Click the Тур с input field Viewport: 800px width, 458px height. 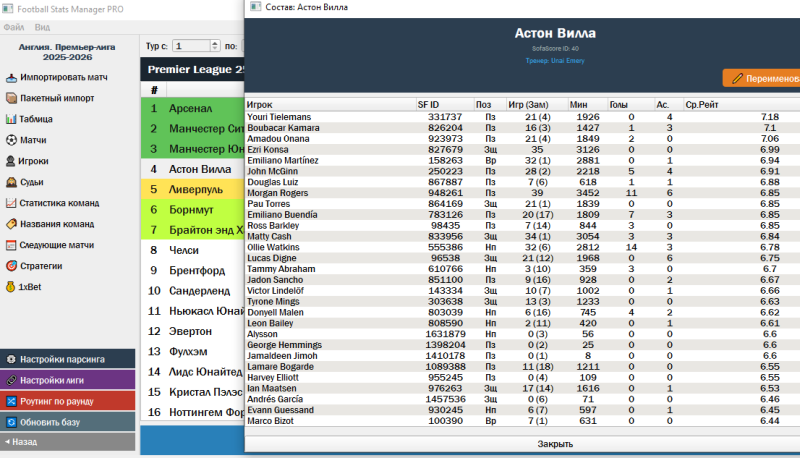(191, 46)
